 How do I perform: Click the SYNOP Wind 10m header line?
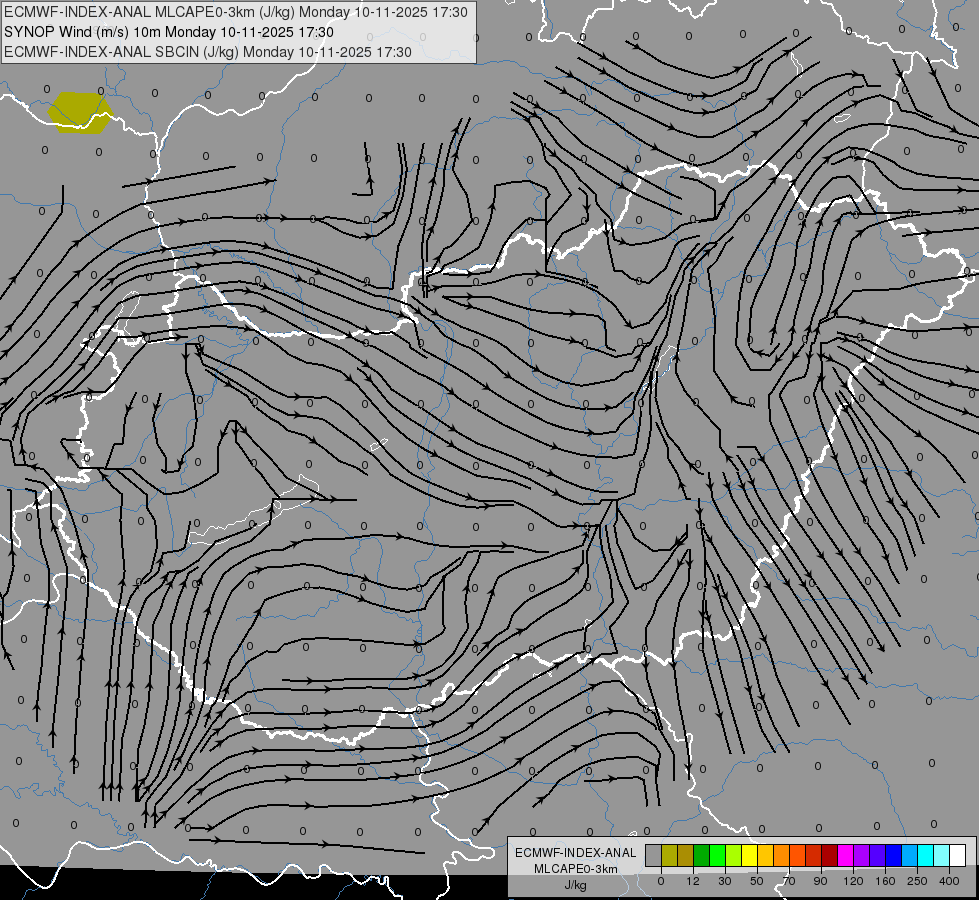point(169,32)
